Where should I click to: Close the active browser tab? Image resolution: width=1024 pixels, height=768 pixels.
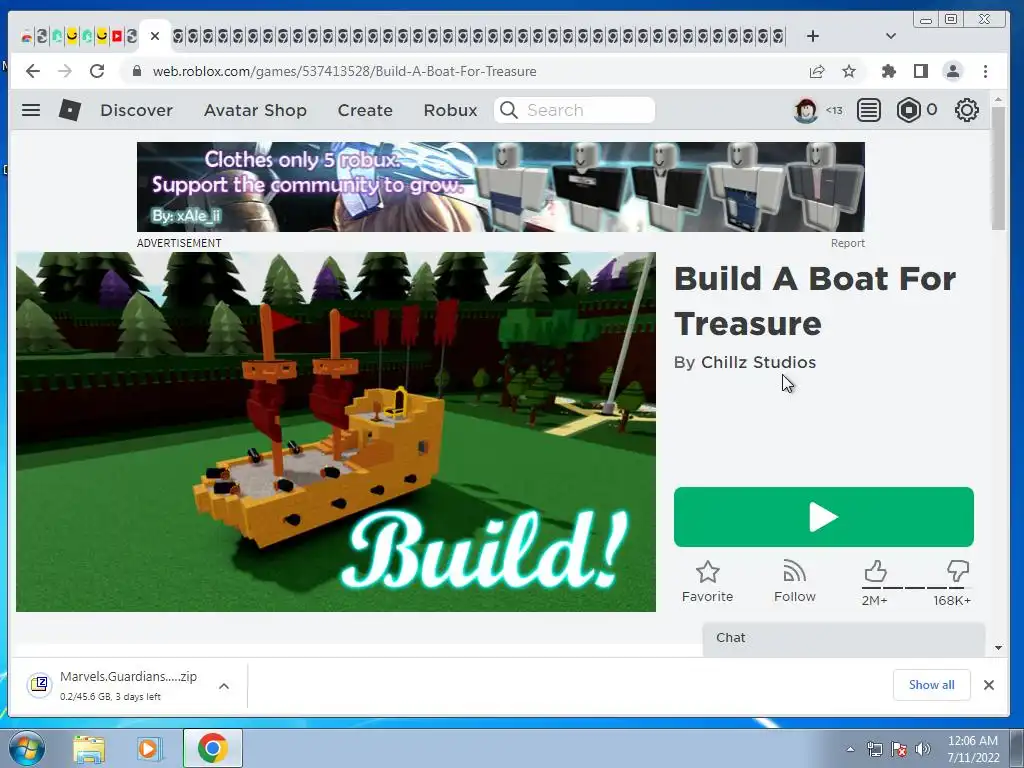point(155,36)
